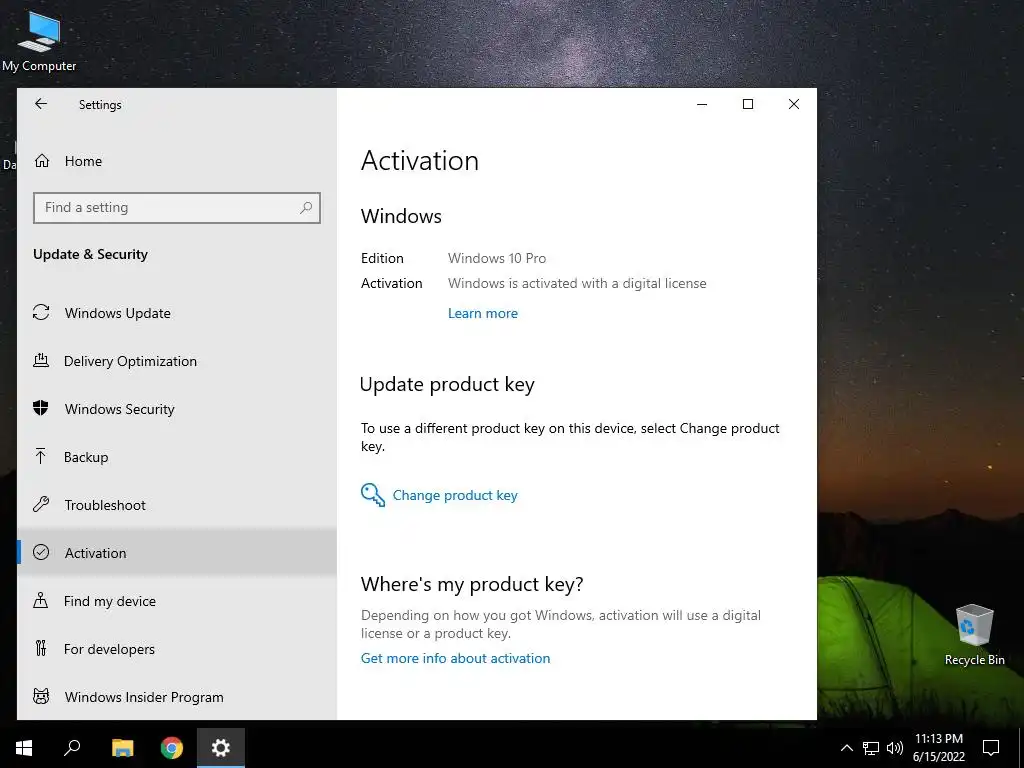
Task: Click the Where's my product key? heading
Action: click(x=472, y=584)
